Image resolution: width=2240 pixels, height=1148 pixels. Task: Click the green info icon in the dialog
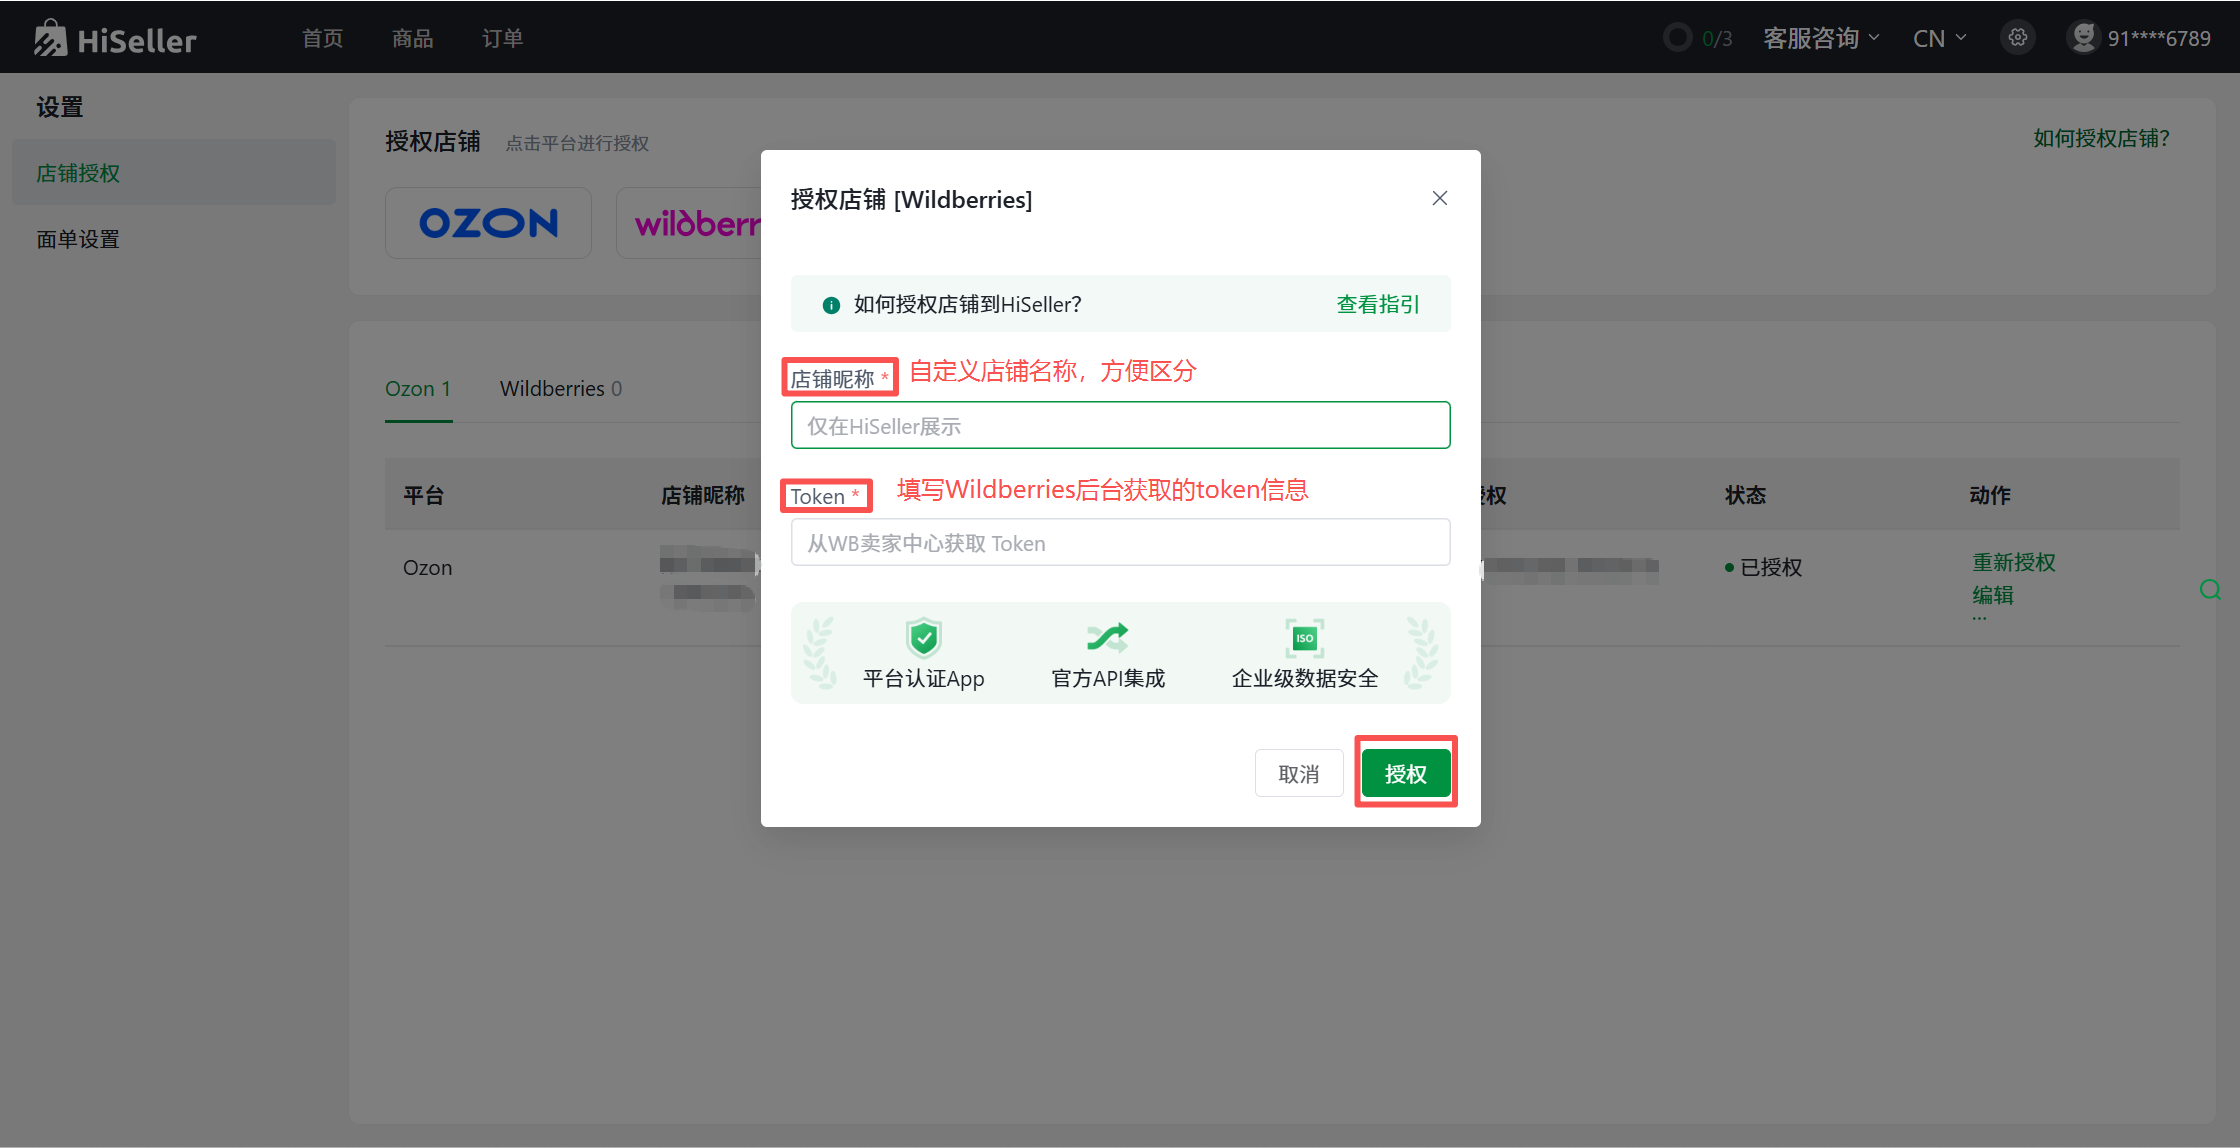pos(831,305)
